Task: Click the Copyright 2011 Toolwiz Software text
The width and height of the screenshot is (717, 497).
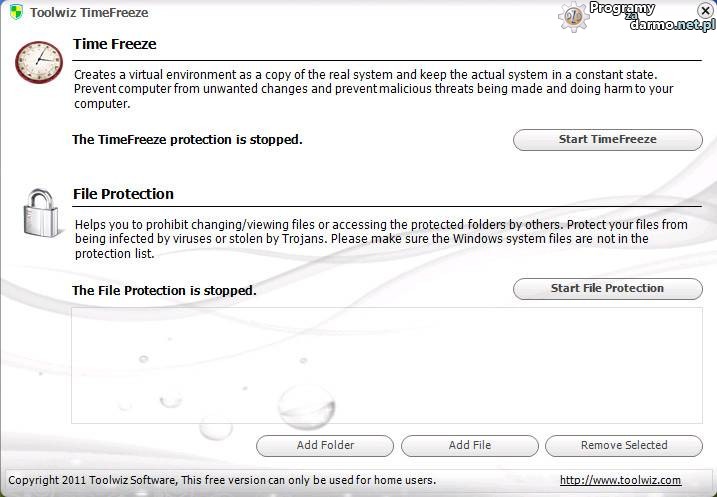Action: tap(222, 480)
